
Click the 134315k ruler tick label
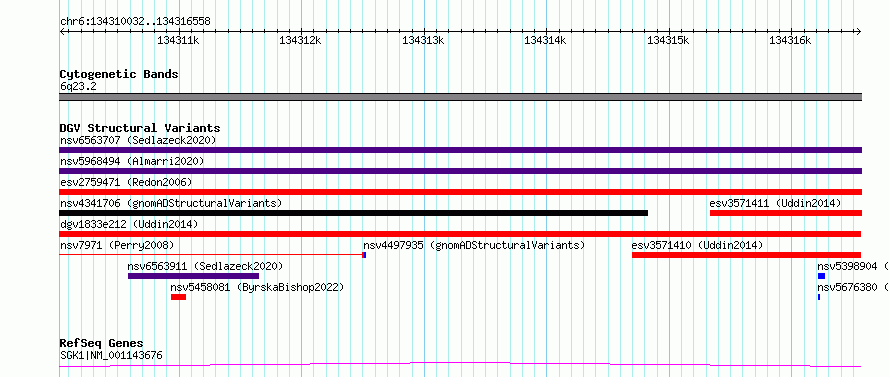[x=668, y=40]
